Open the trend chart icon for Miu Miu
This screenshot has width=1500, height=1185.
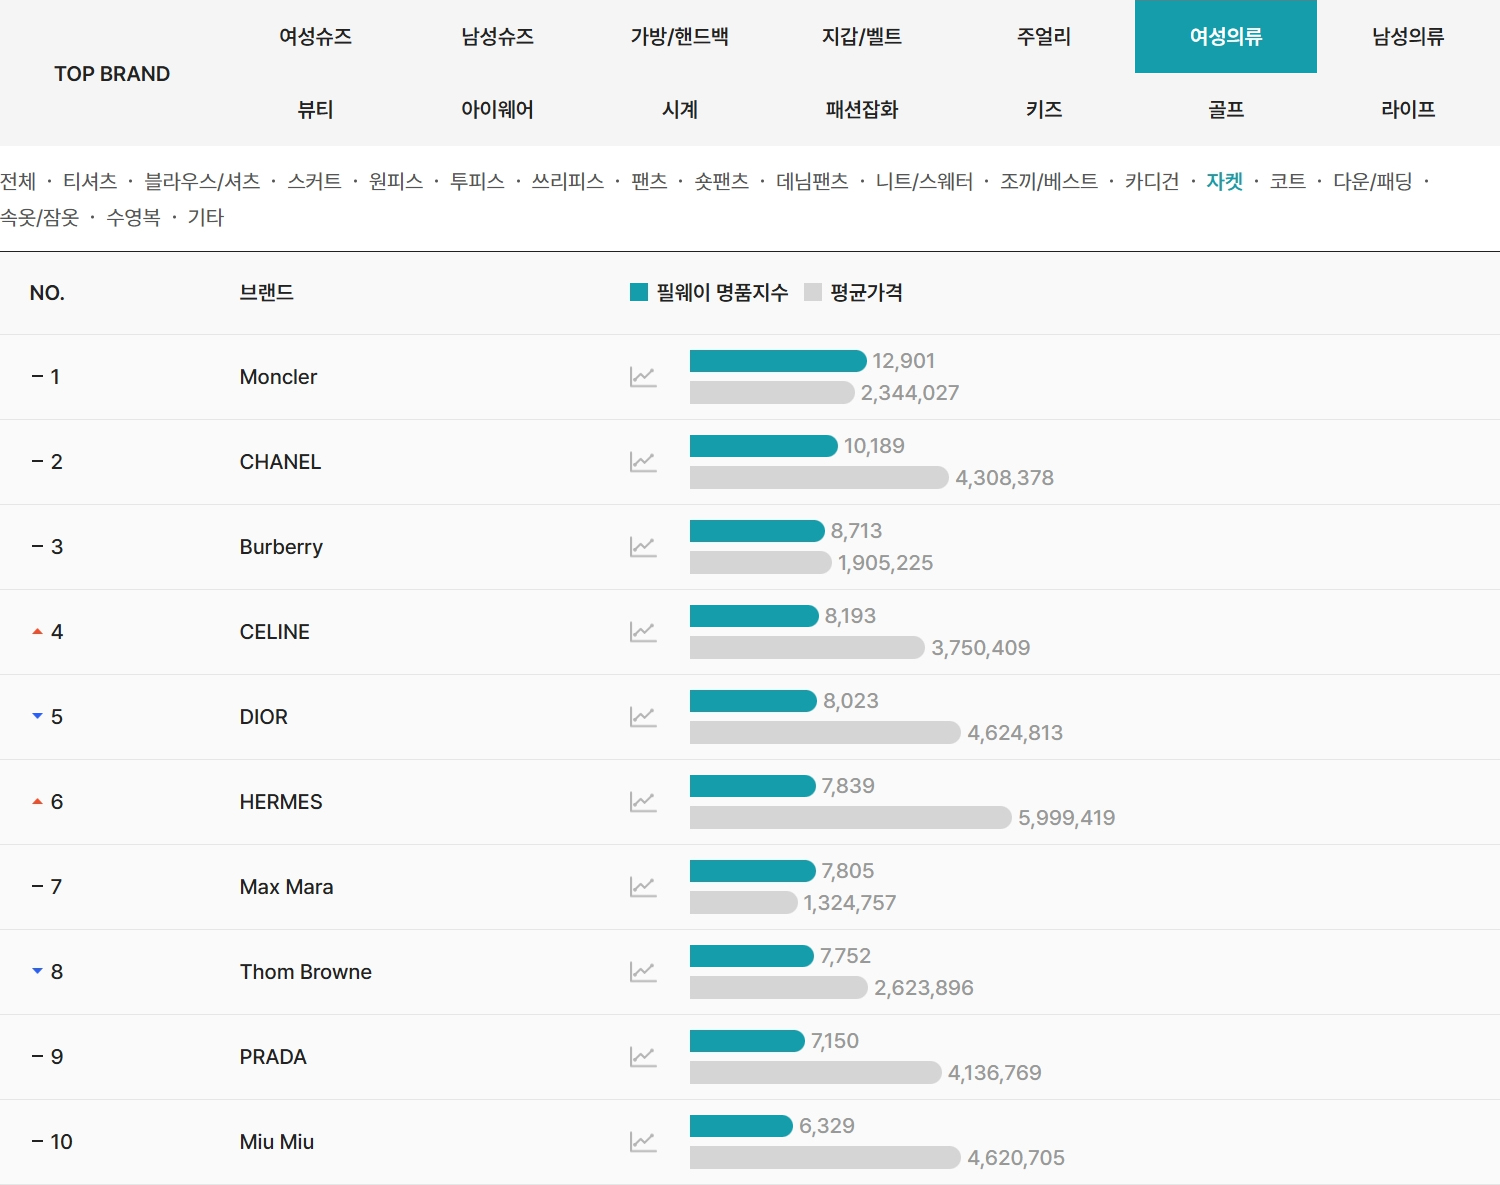coord(643,1142)
